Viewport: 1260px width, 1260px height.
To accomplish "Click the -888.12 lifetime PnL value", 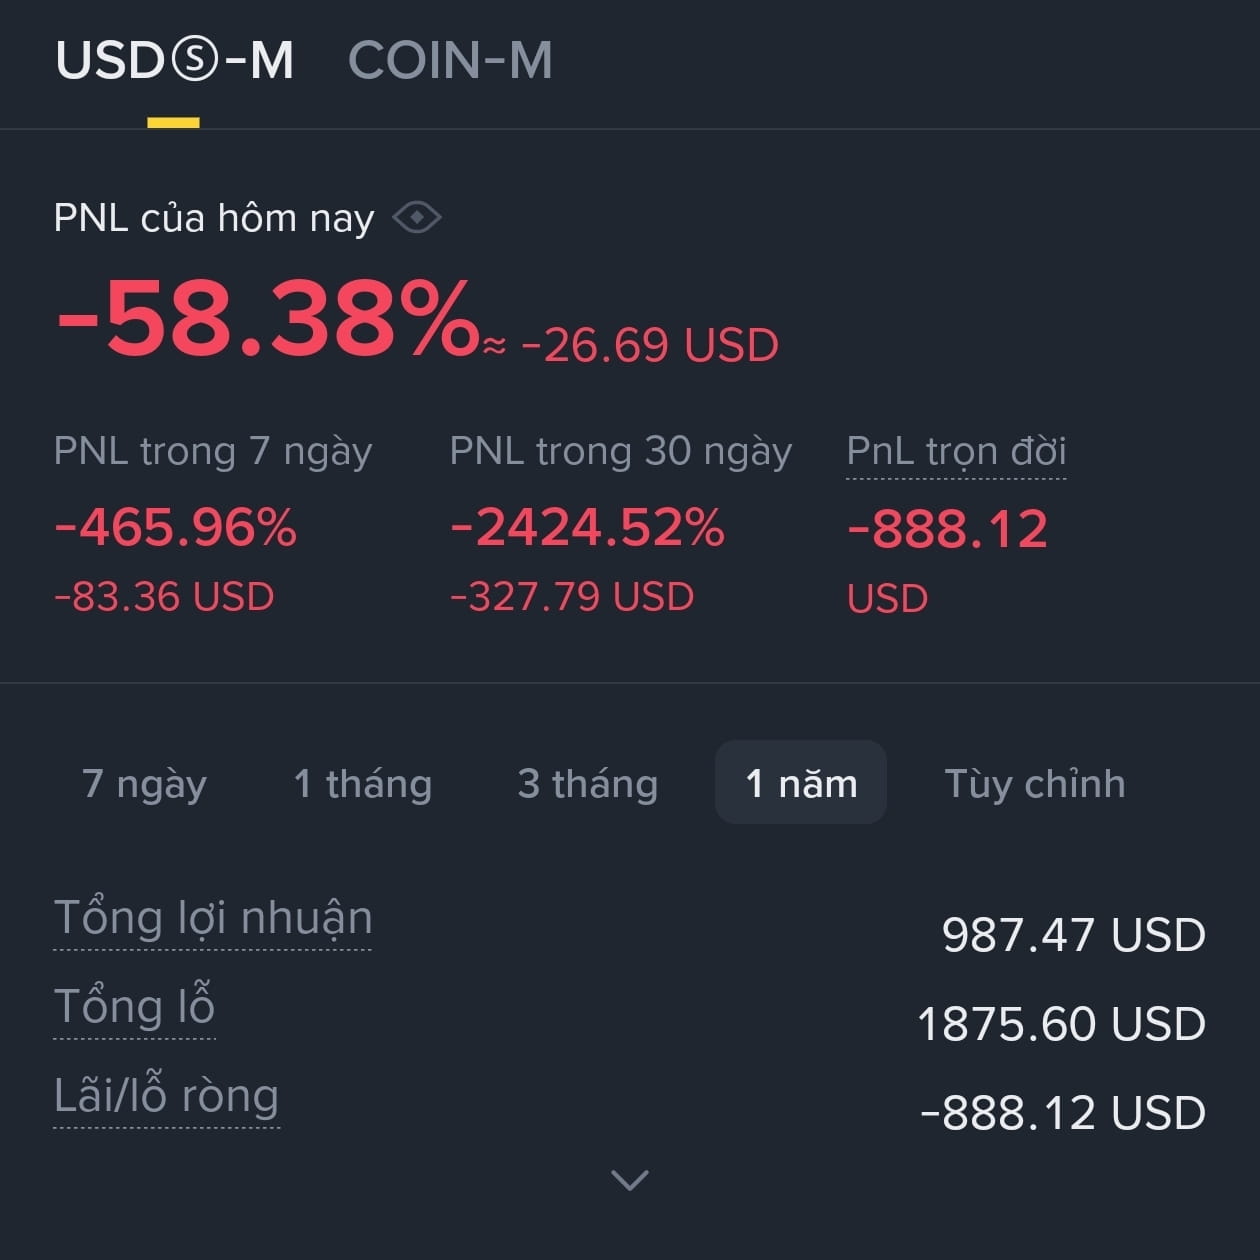I will click(947, 529).
